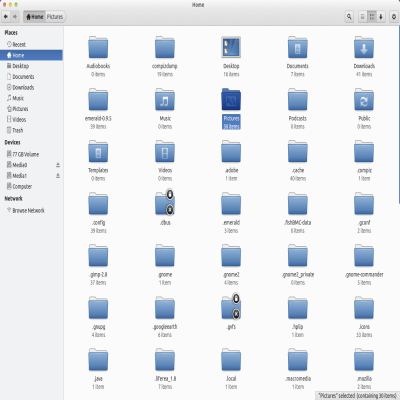Select the Home path bar button

pos(34,17)
